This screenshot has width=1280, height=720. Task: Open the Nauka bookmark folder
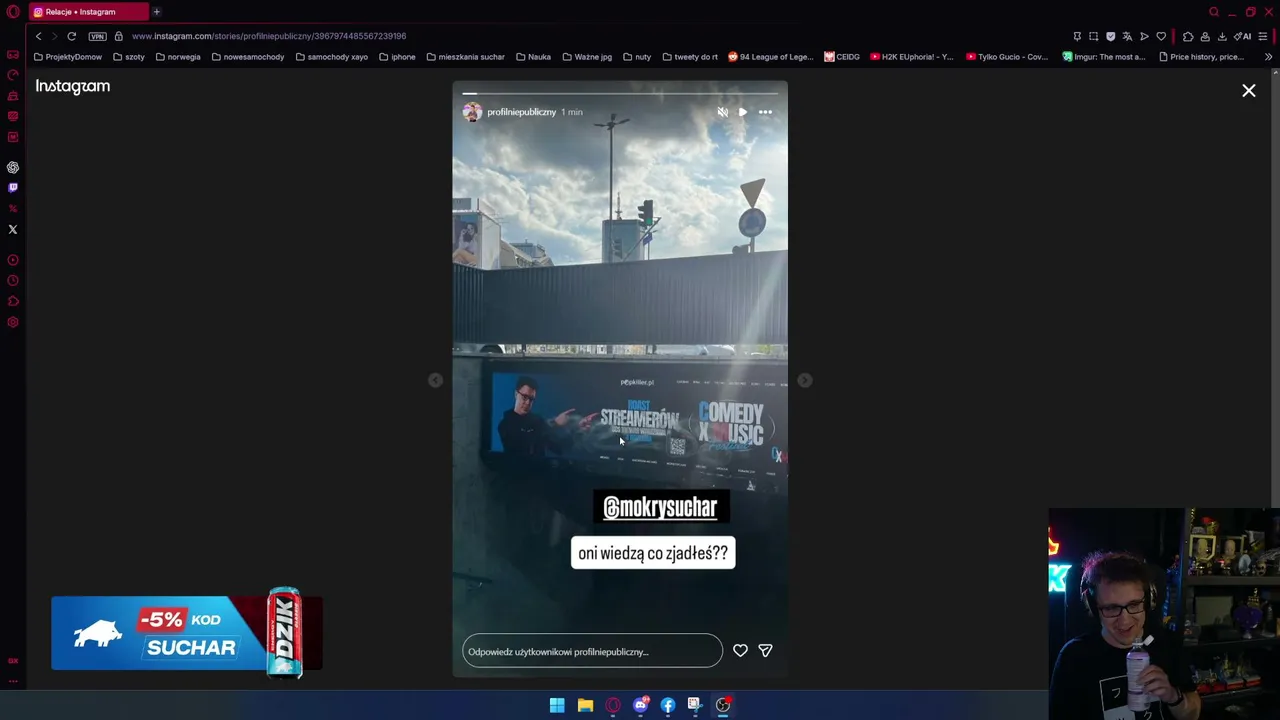(533, 57)
